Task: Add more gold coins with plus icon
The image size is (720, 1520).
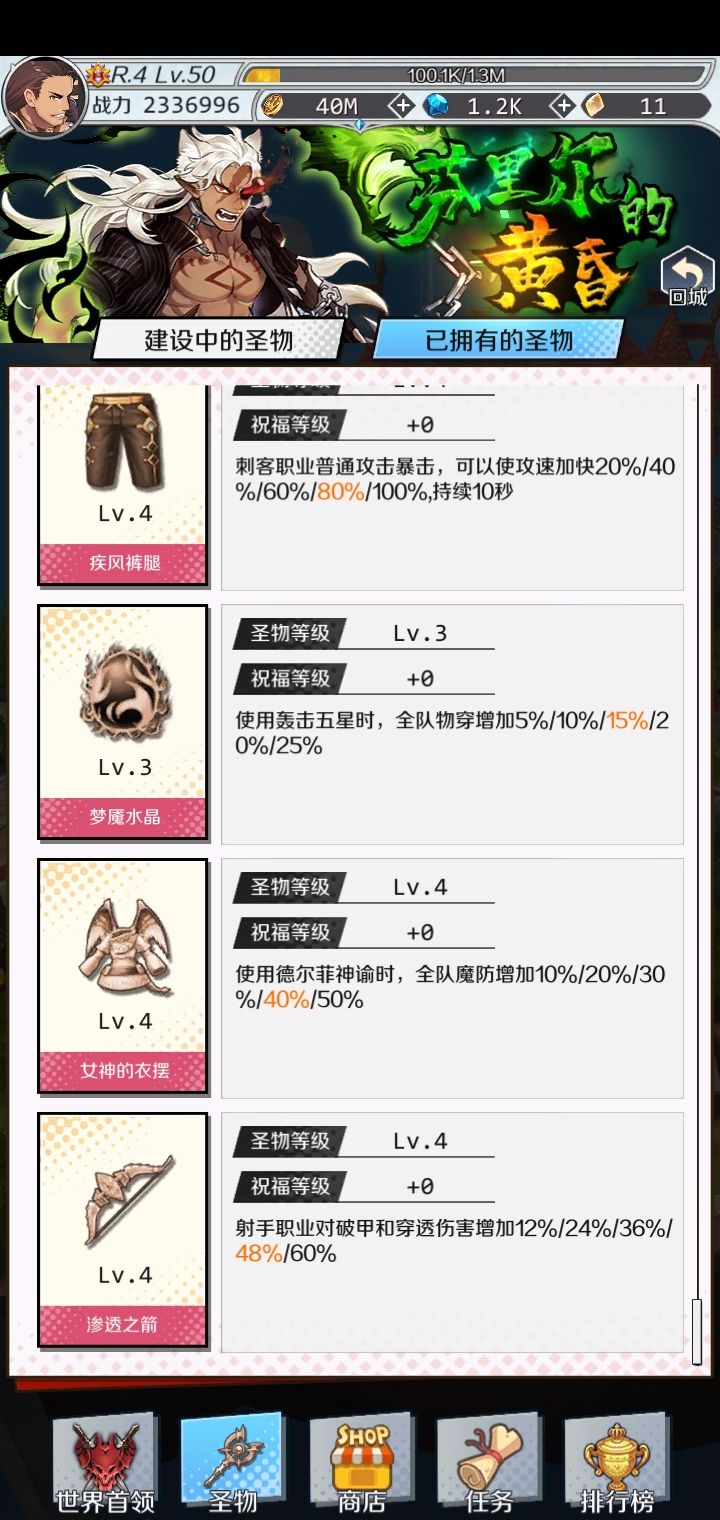Action: 400,106
